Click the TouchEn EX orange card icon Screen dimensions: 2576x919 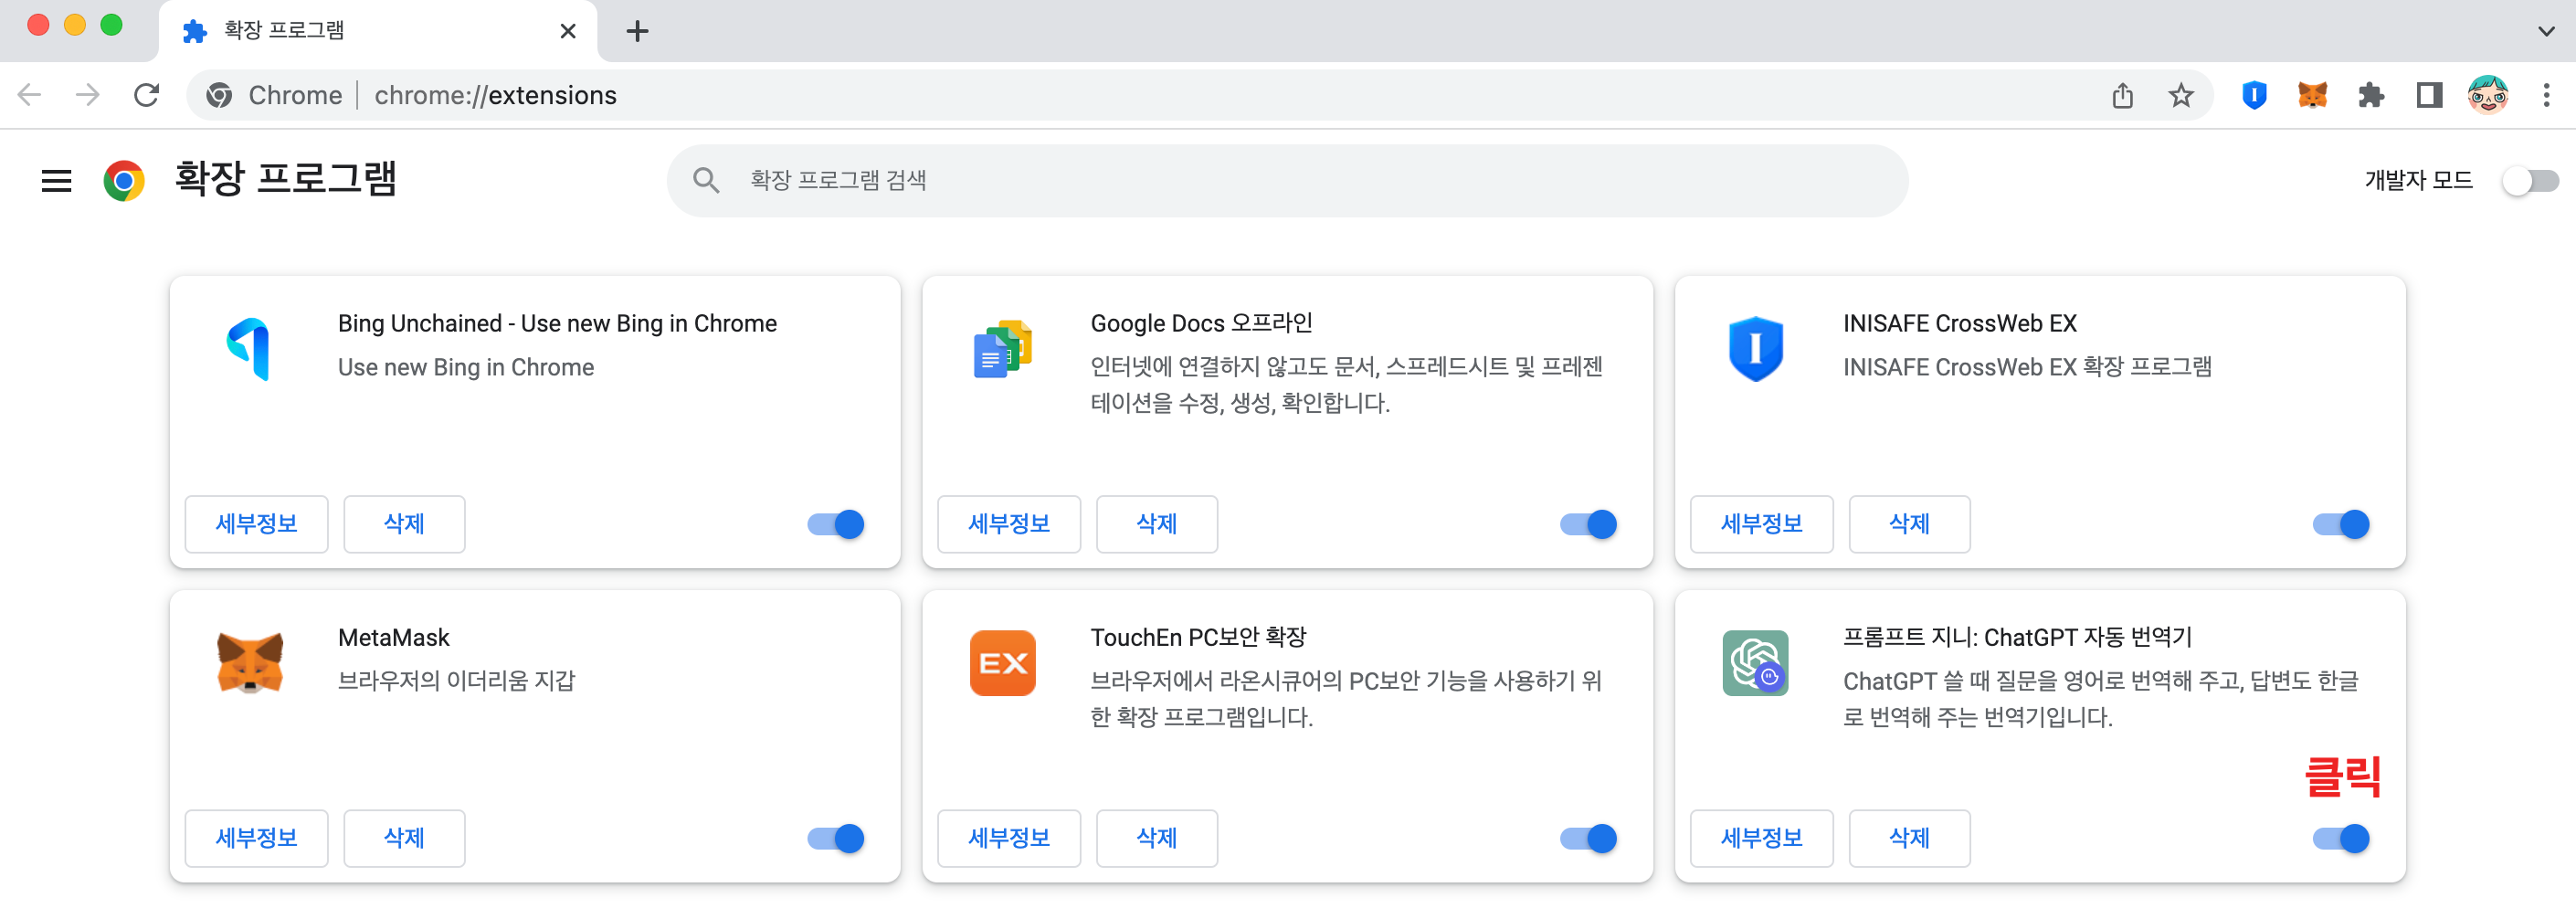click(1003, 663)
